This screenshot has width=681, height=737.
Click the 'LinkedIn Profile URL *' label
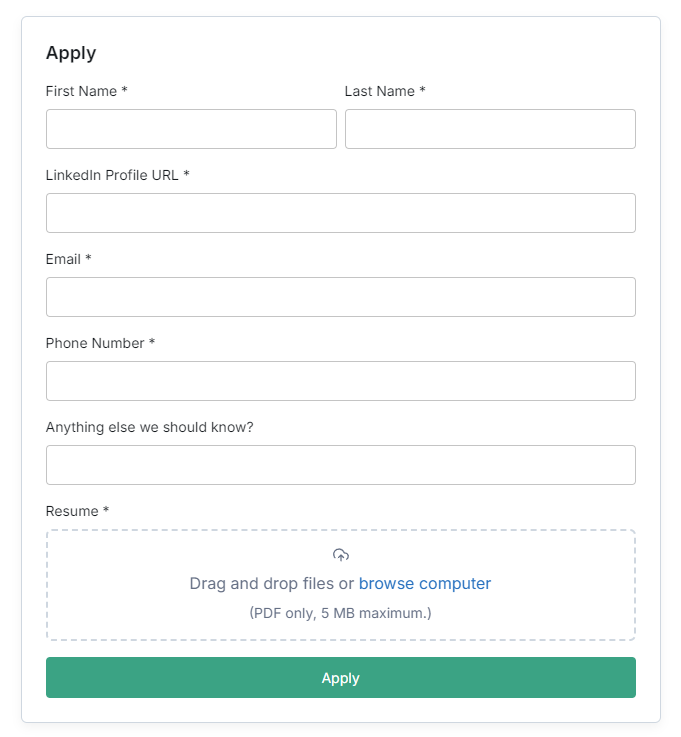(x=117, y=175)
